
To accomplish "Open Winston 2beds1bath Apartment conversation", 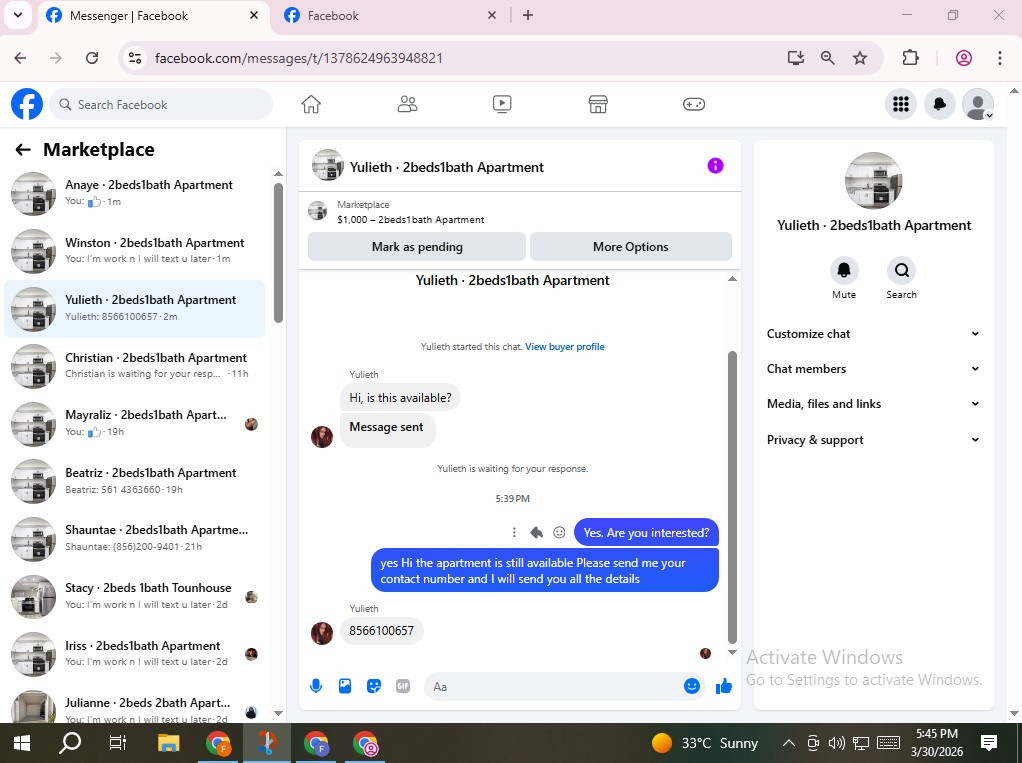I will [135, 251].
